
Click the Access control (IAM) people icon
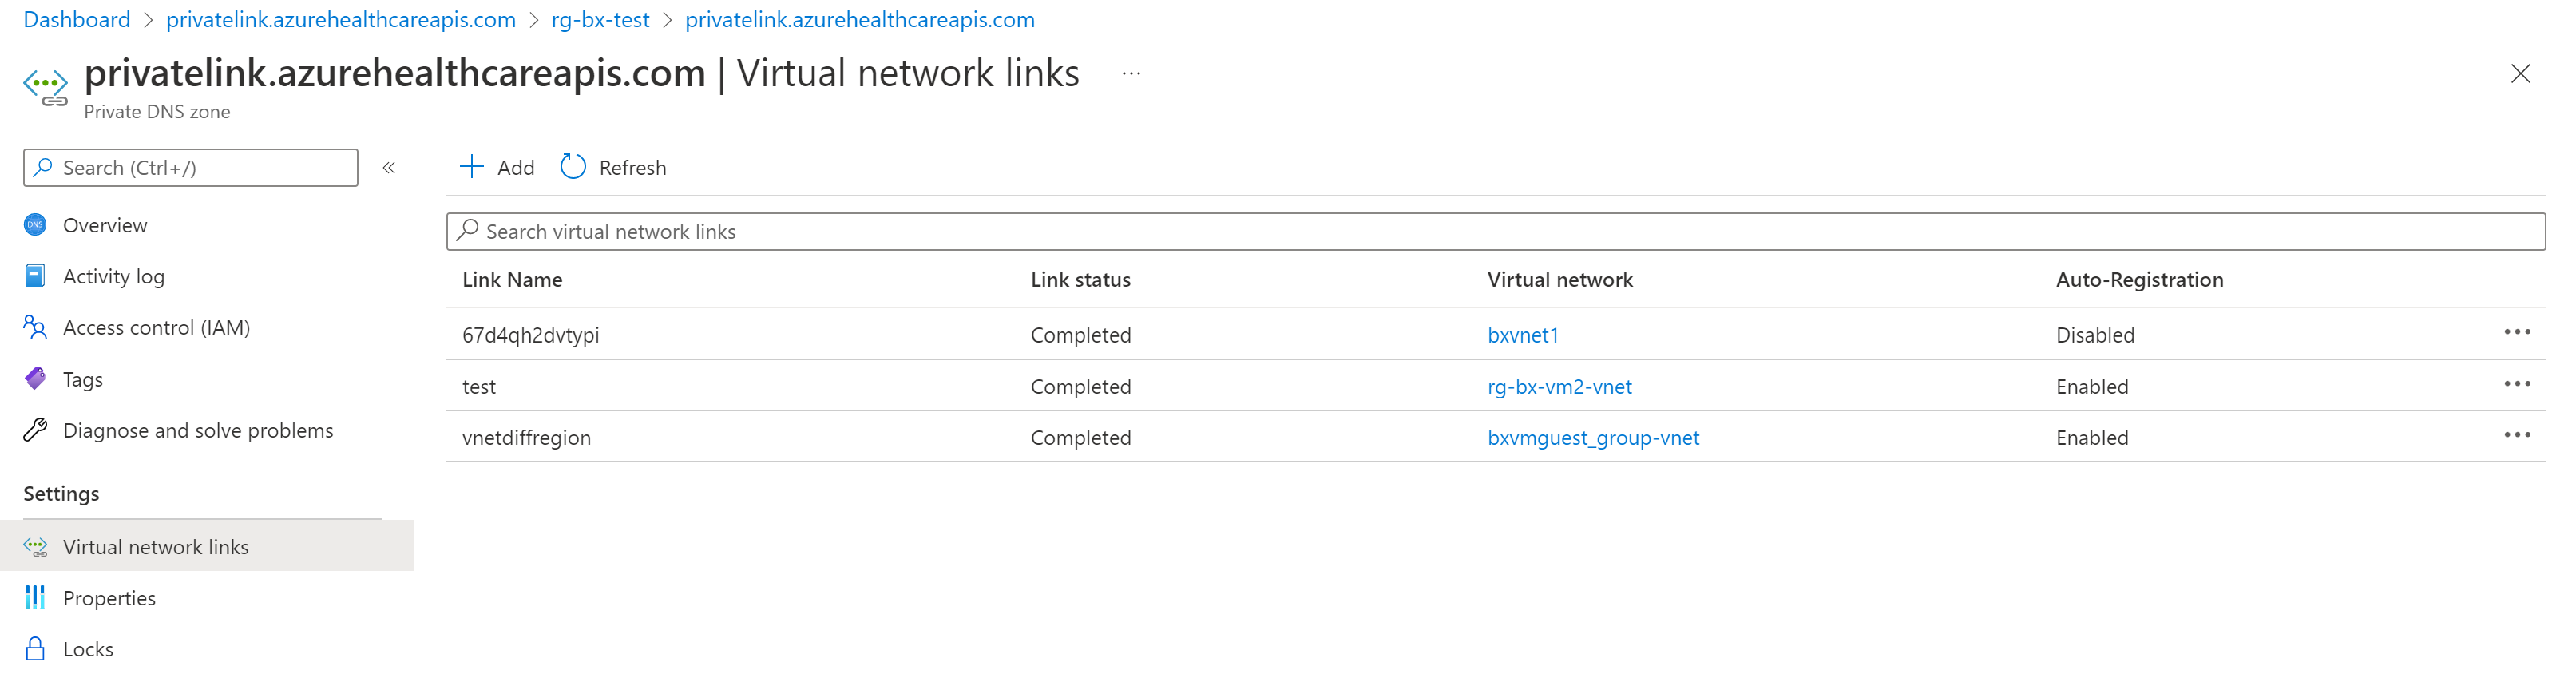[35, 327]
